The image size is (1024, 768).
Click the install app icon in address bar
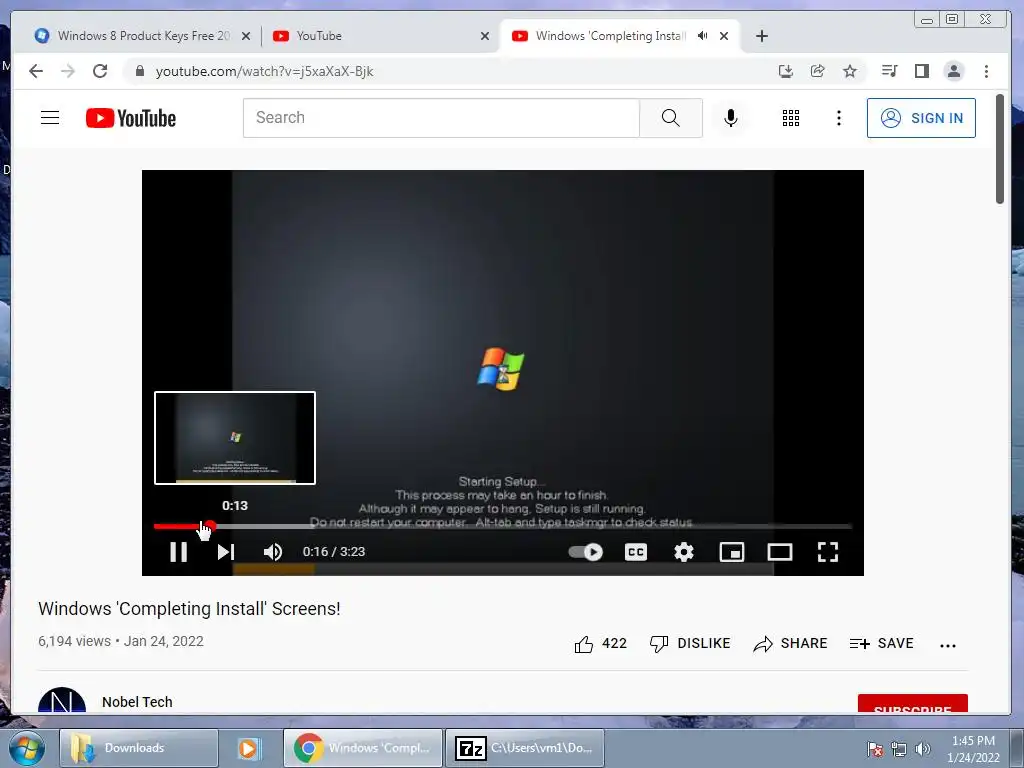(786, 71)
